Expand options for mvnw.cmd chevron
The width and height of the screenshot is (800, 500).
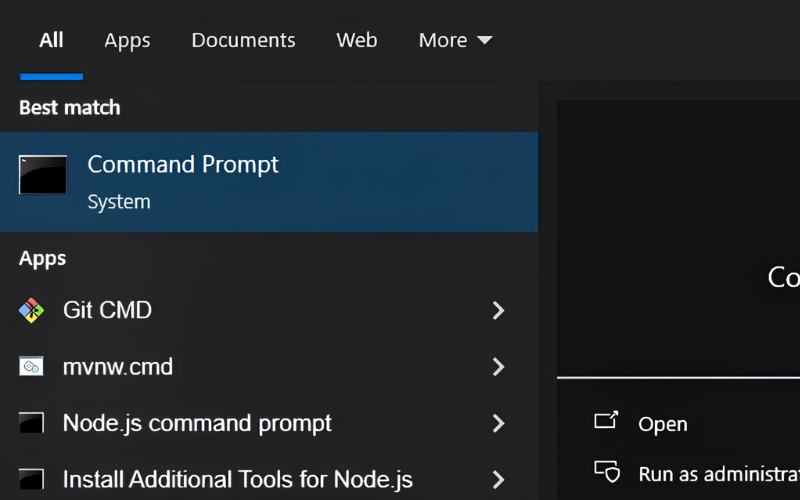click(x=498, y=367)
